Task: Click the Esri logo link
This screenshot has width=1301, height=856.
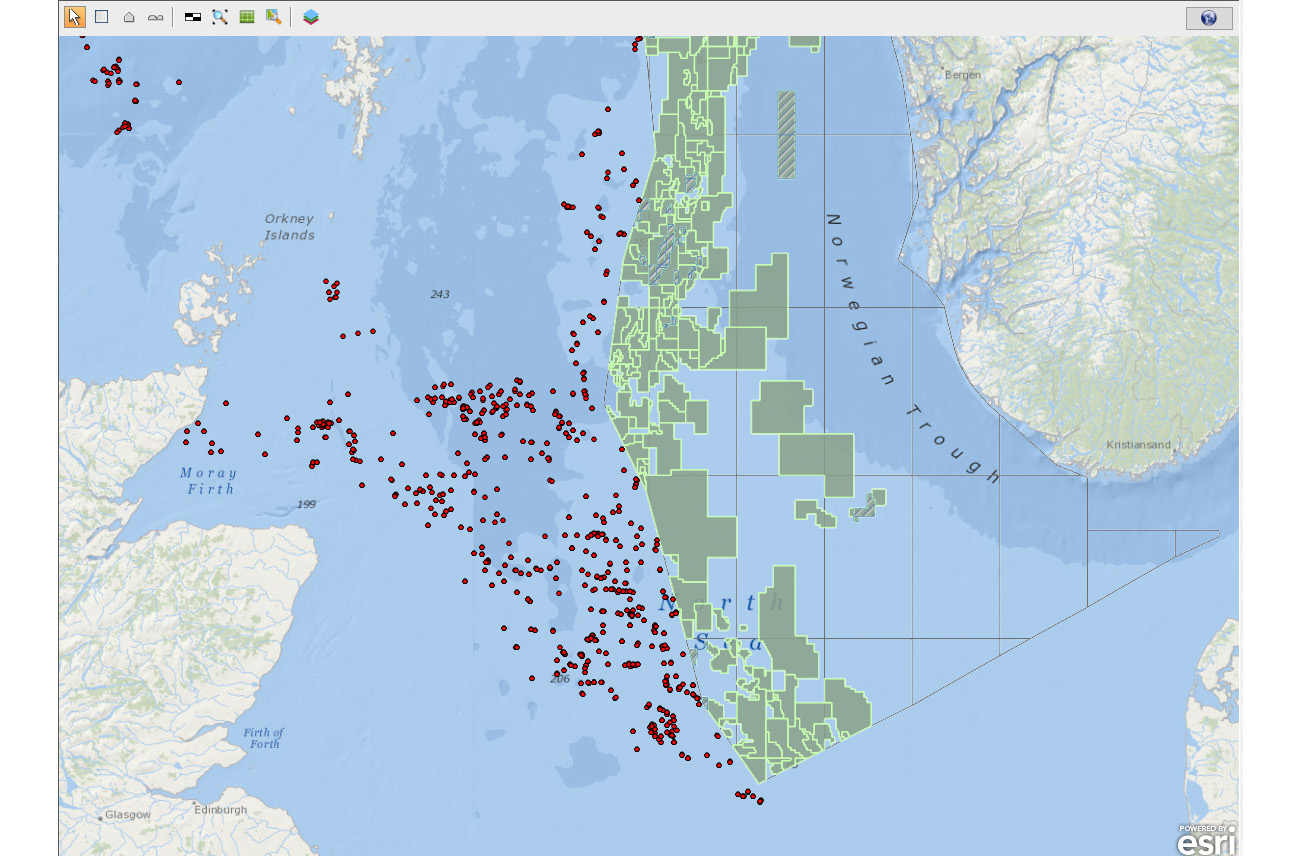Action: (x=1206, y=840)
